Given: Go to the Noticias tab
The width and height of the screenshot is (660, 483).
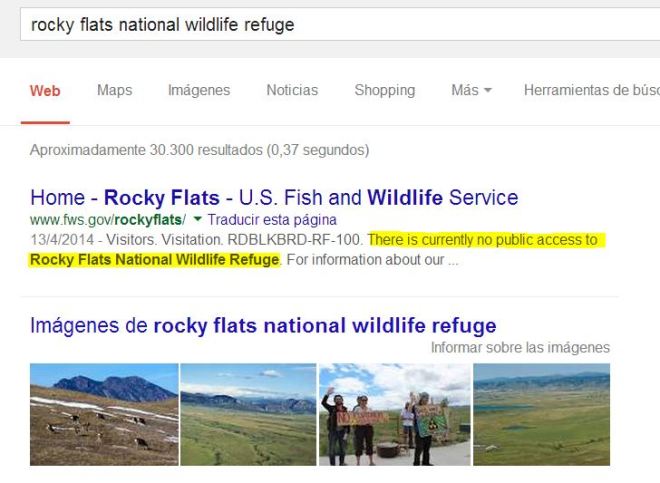Looking at the screenshot, I should click(x=292, y=91).
